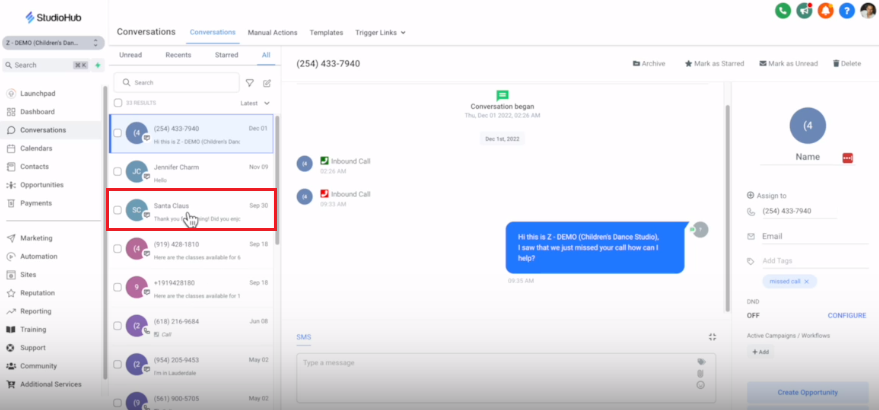Open Automation in the sidebar

(39, 256)
